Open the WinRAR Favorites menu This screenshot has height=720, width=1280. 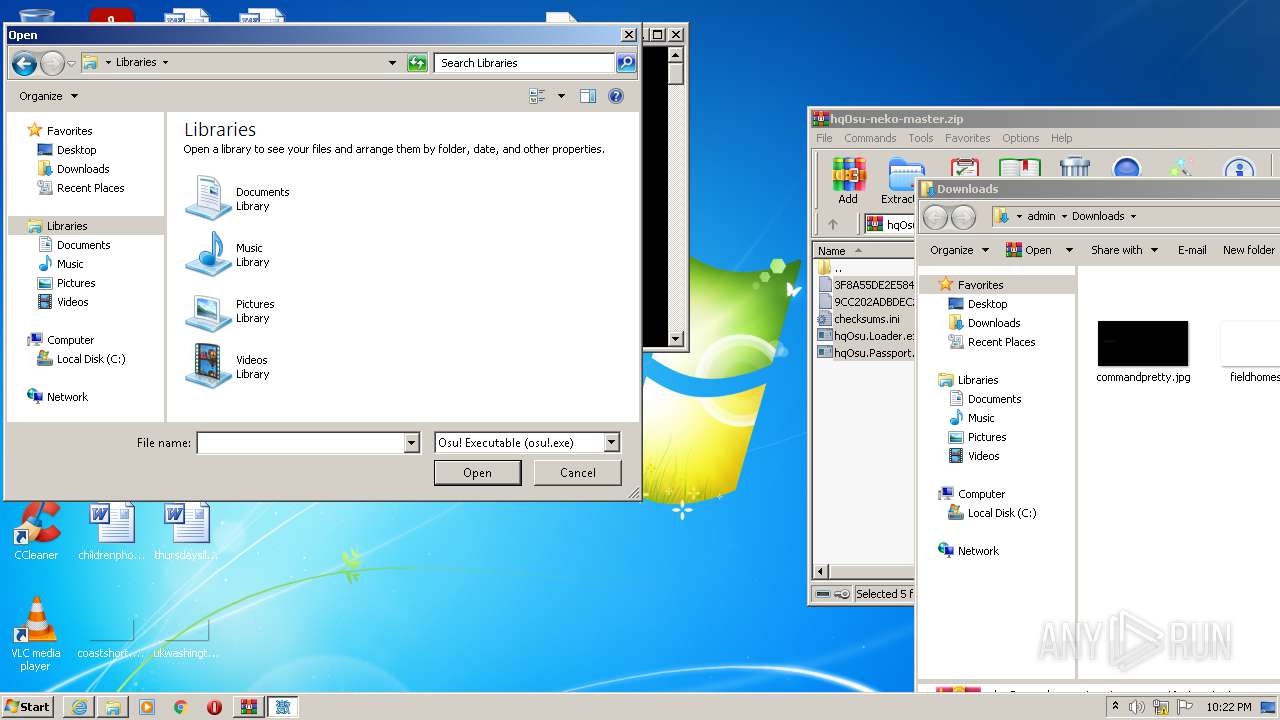point(968,138)
